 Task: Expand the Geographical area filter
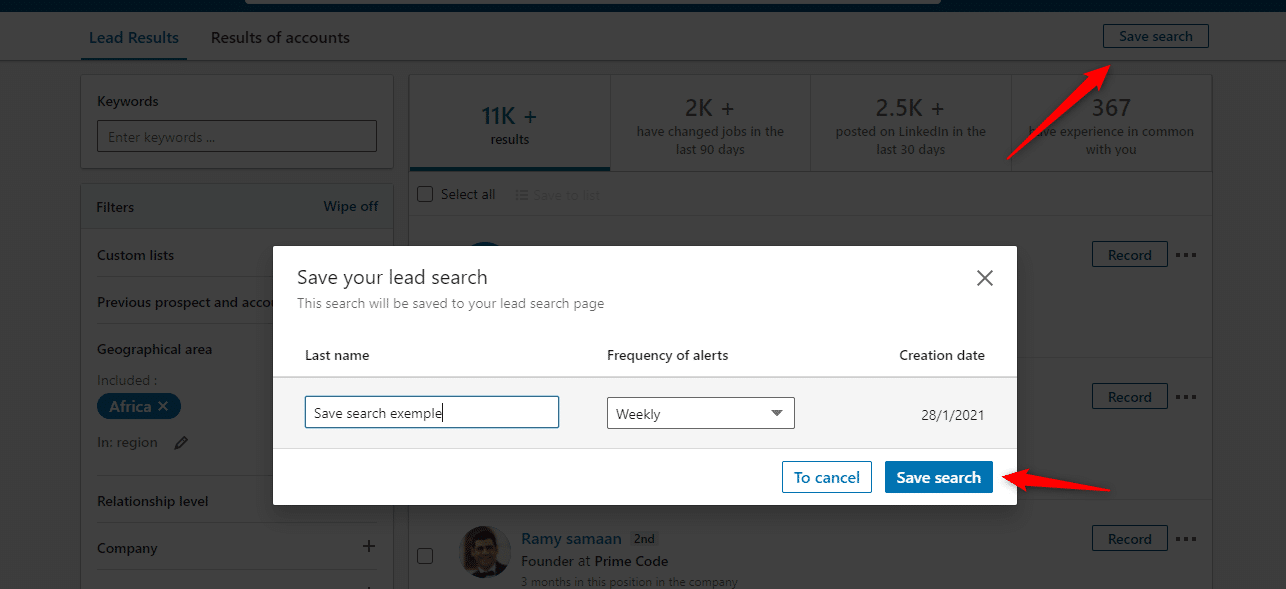(x=154, y=349)
